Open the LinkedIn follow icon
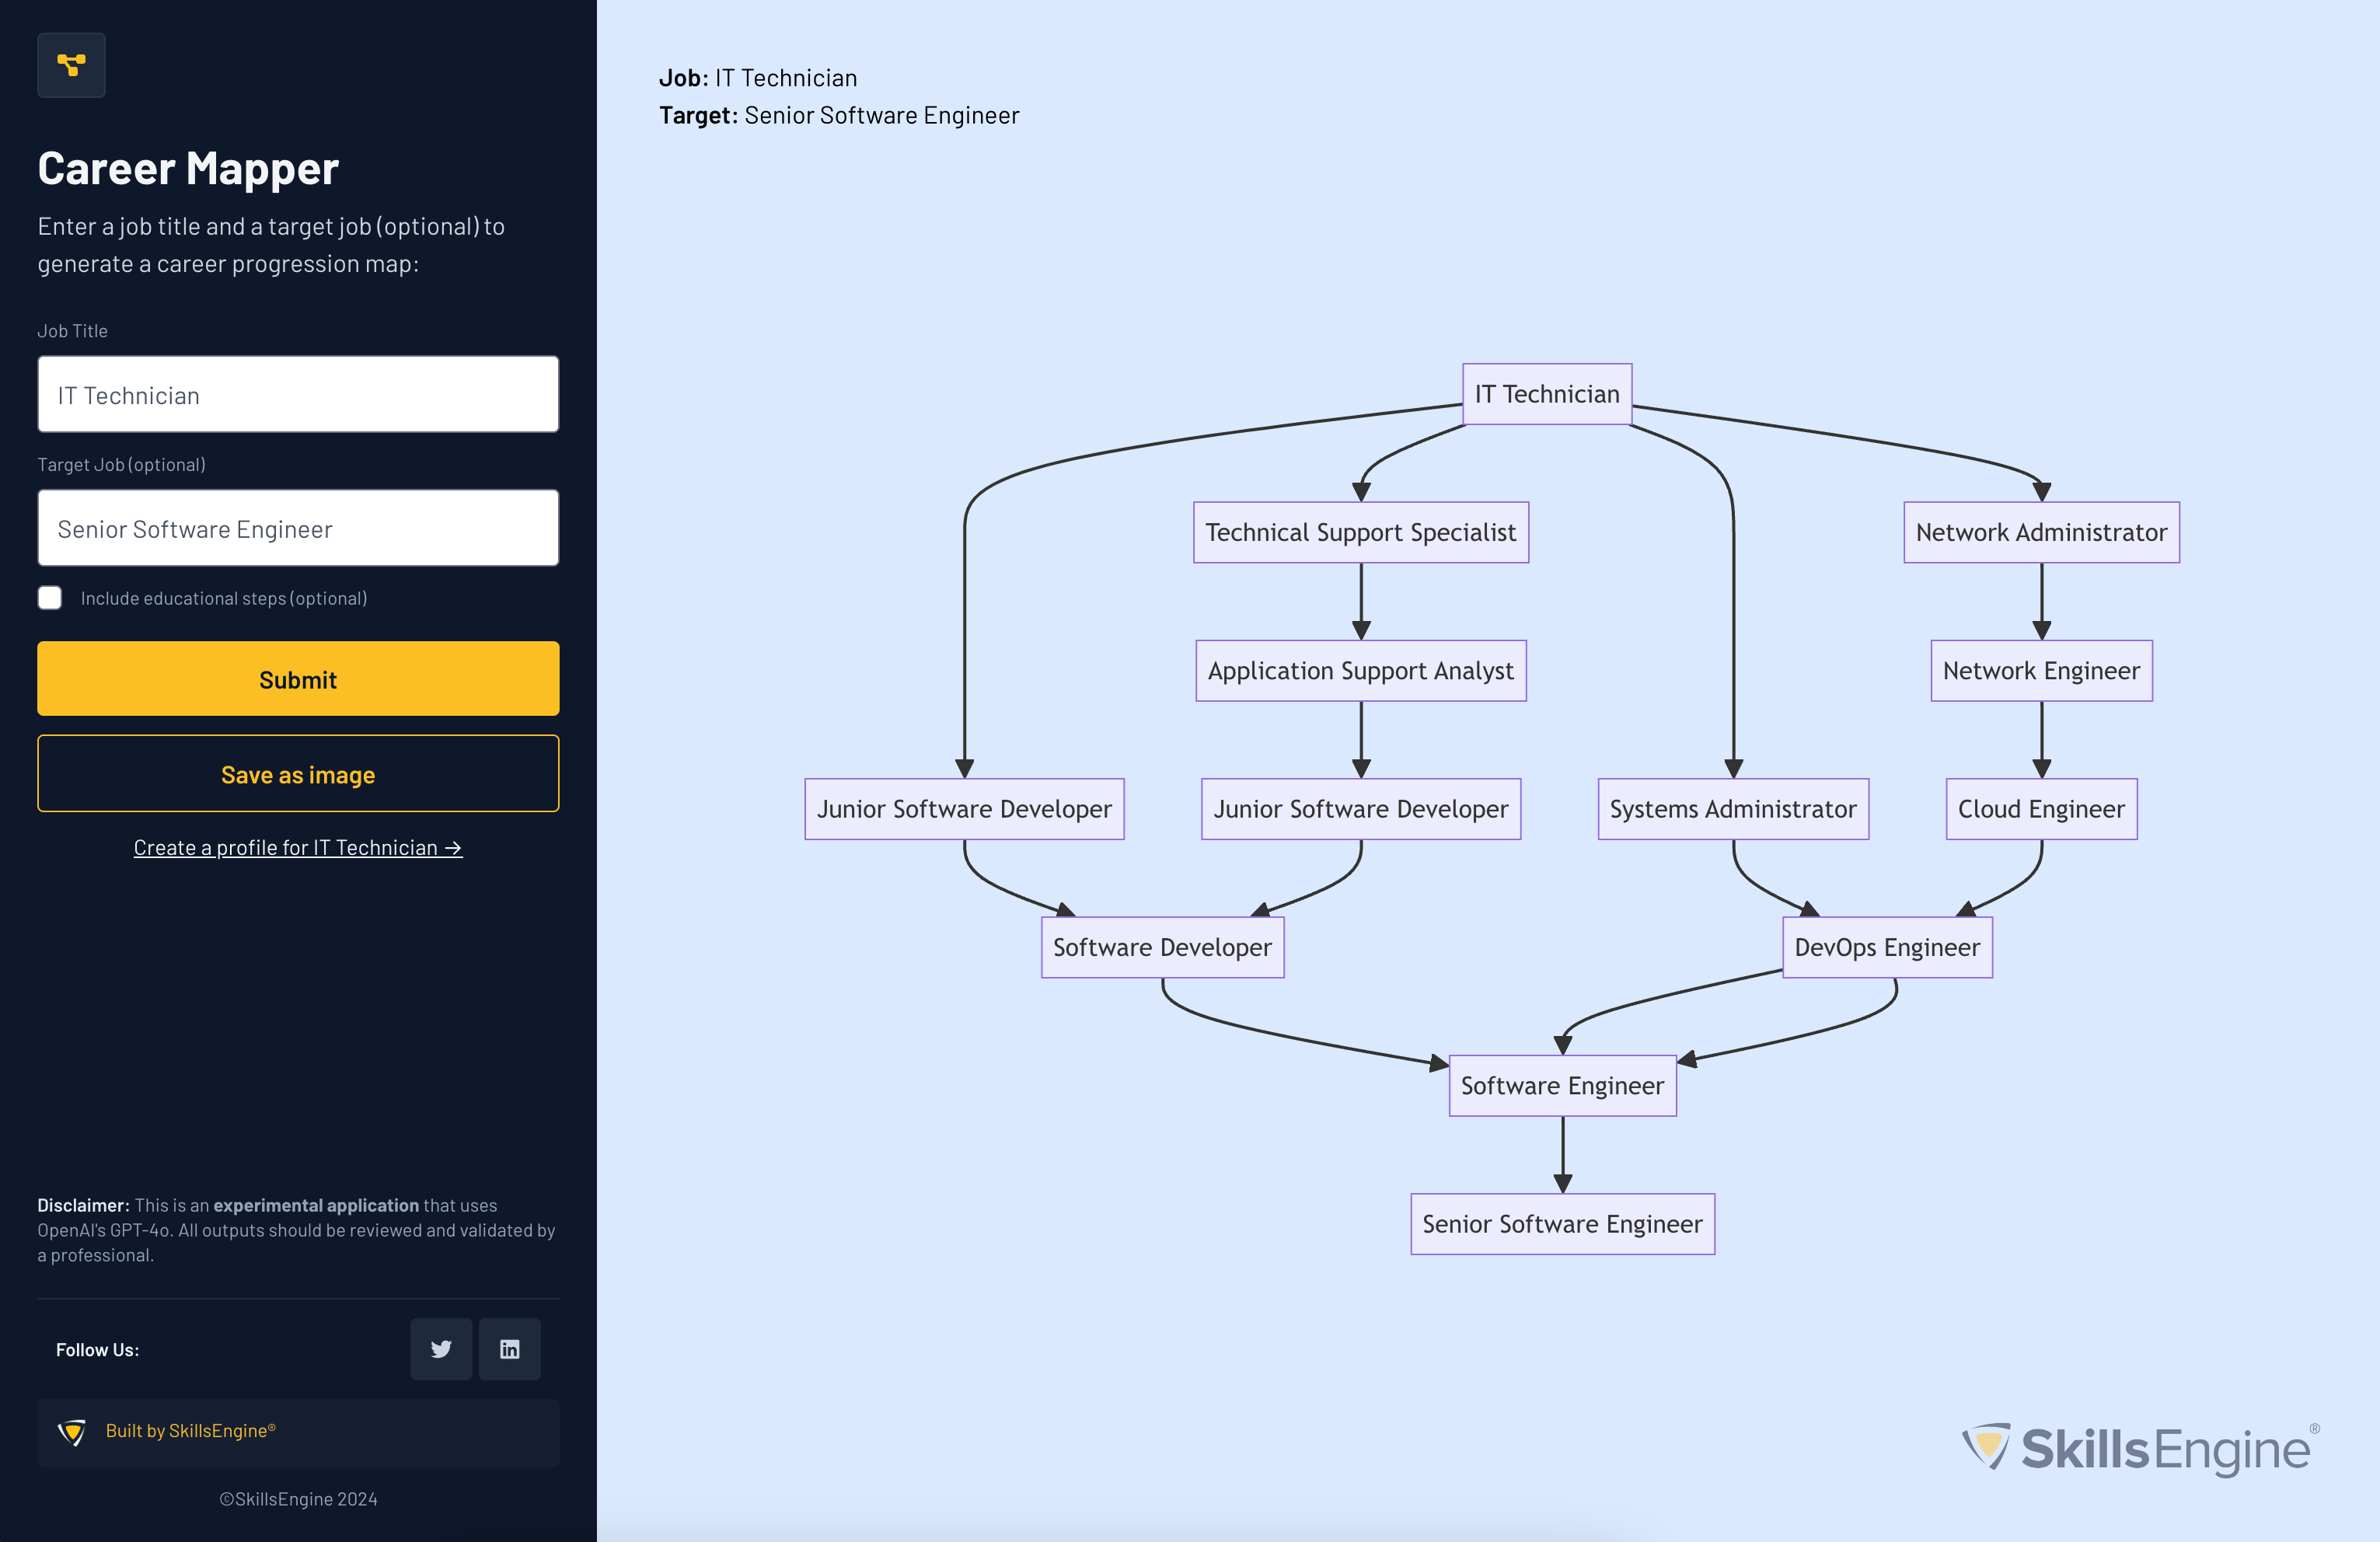Viewport: 2380px width, 1542px height. tap(509, 1349)
